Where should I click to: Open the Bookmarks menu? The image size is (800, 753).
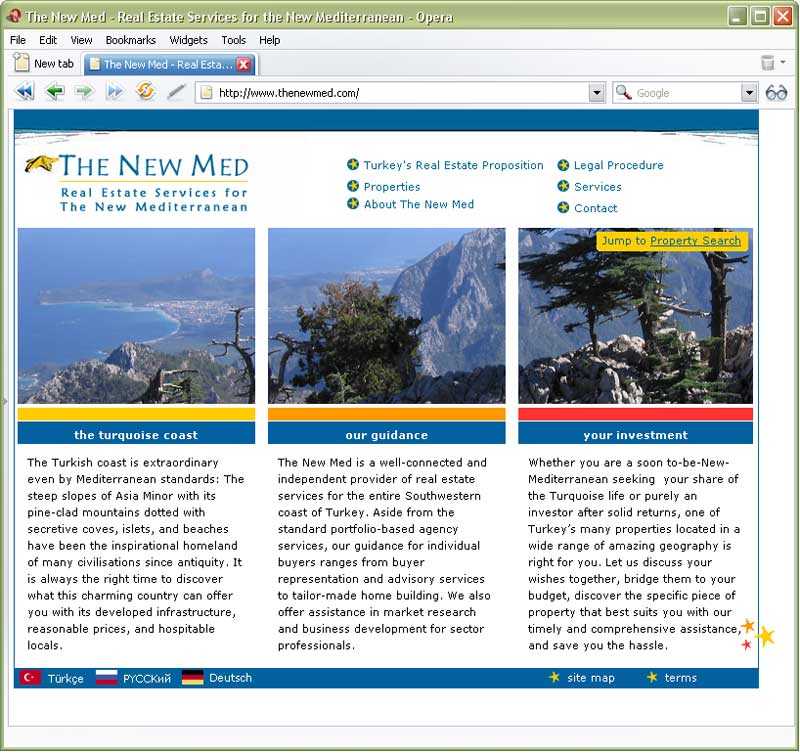pos(131,40)
